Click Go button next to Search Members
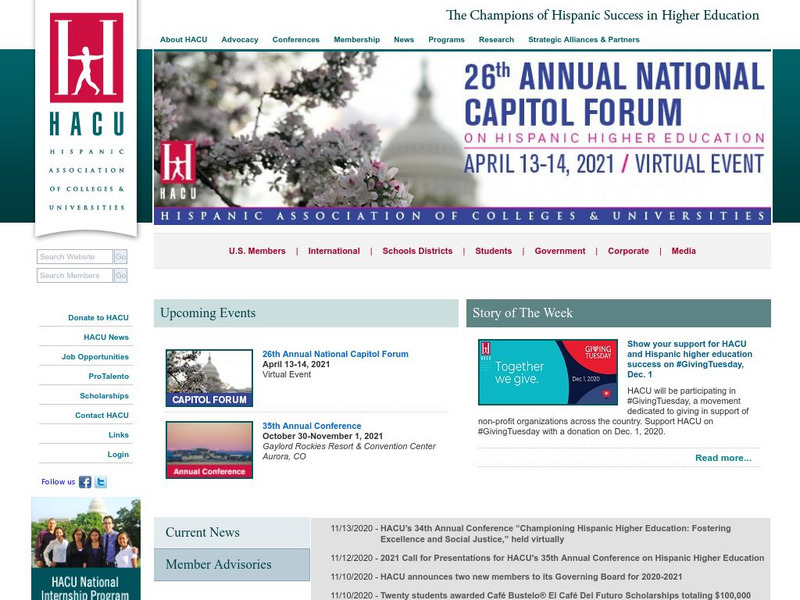Image resolution: width=800 pixels, height=600 pixels. tap(120, 276)
